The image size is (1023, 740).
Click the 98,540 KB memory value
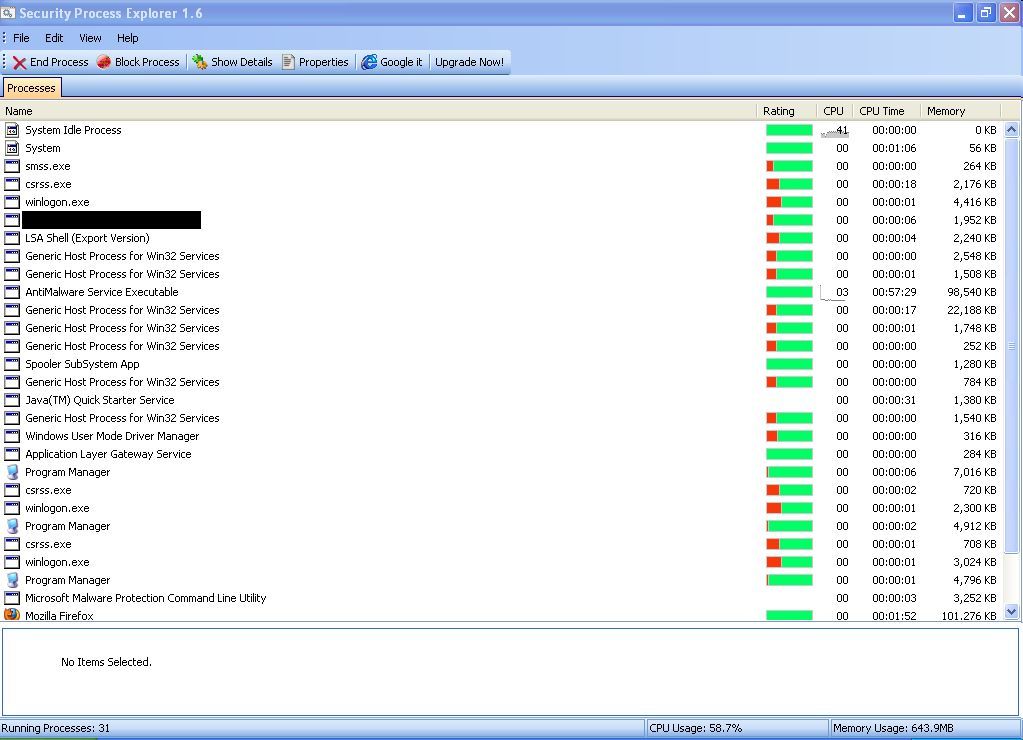(x=971, y=292)
